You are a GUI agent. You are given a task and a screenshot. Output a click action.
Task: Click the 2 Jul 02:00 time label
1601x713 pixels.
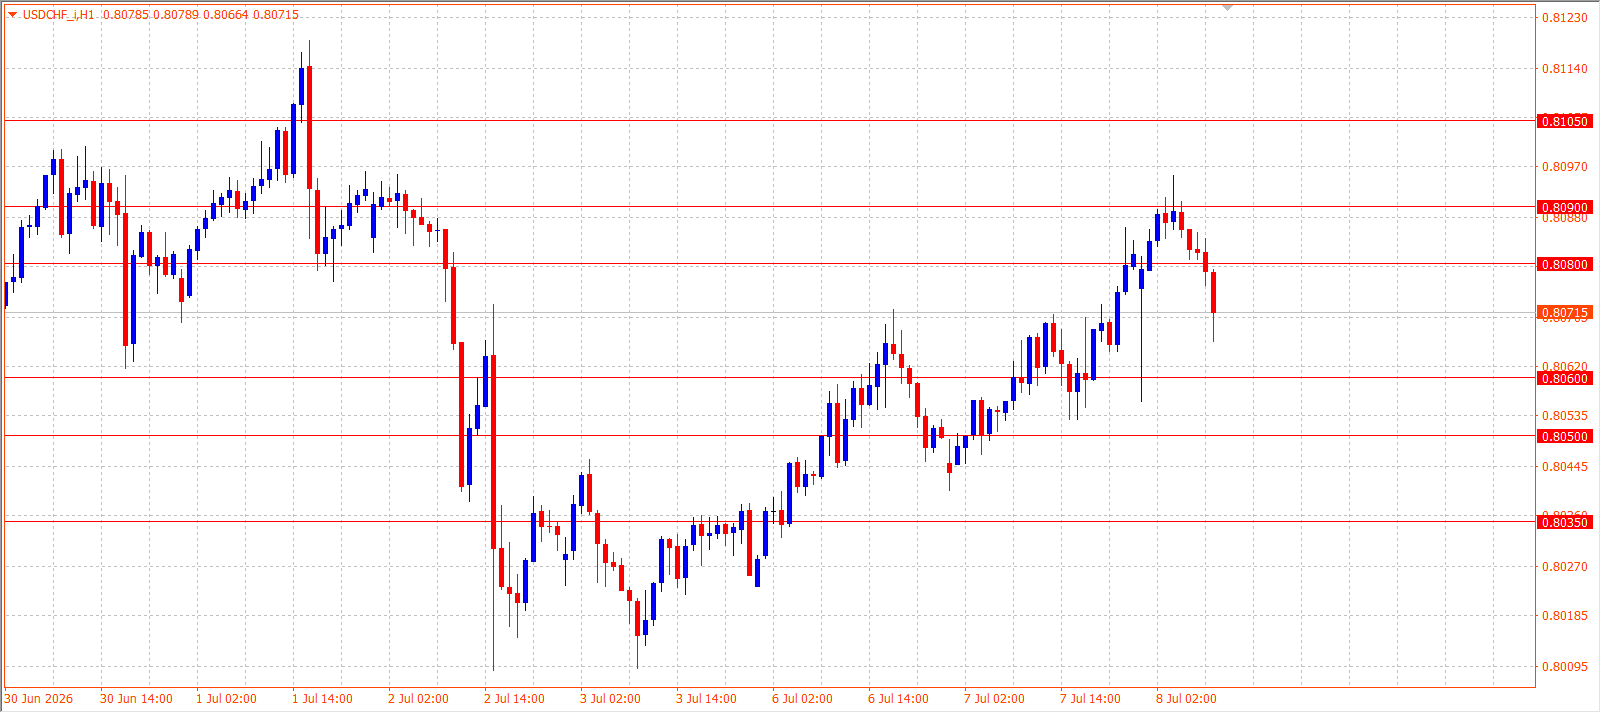(418, 699)
